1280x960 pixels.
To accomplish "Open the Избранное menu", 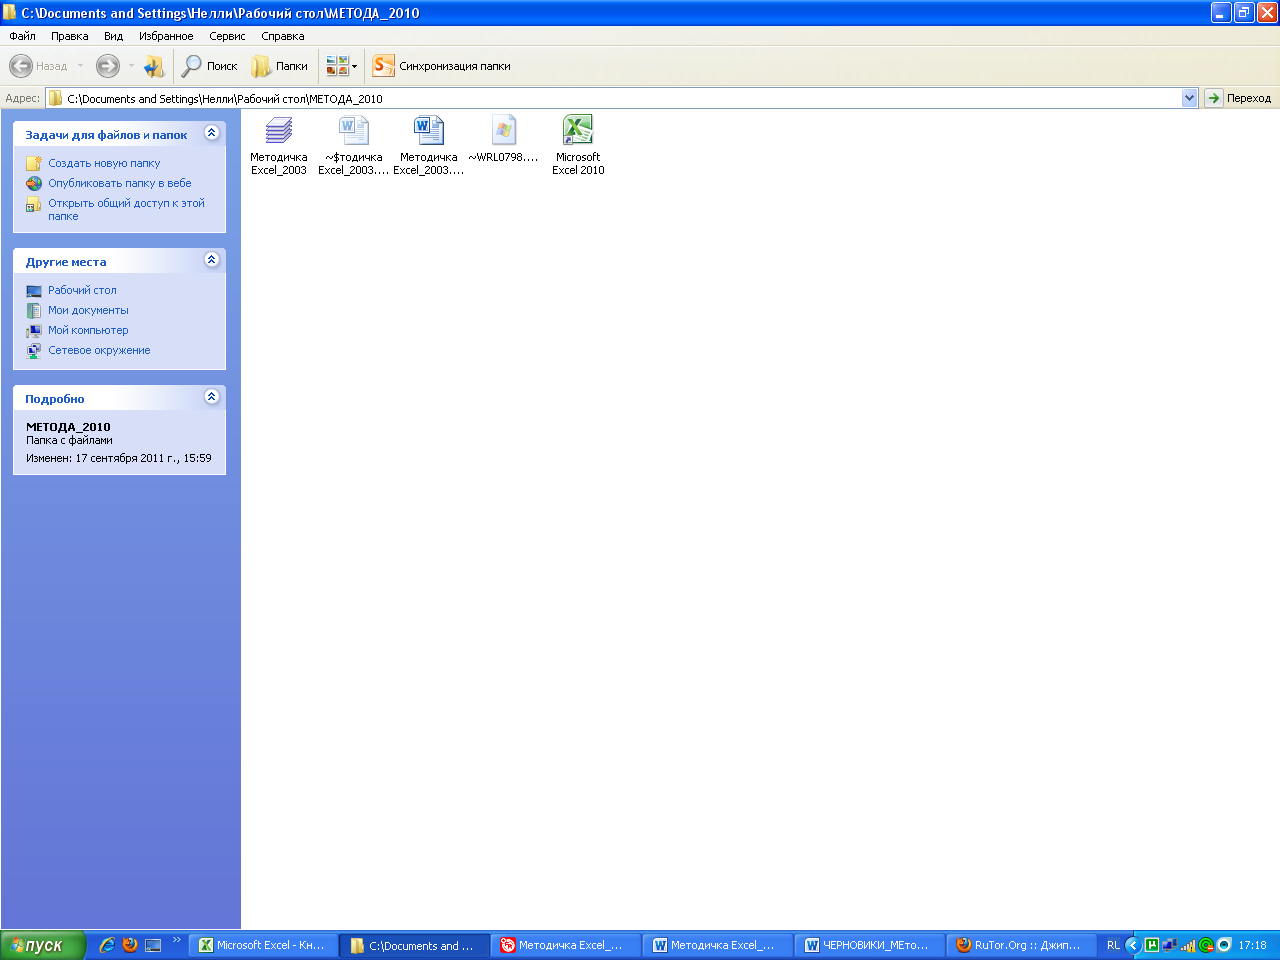I will pos(166,36).
